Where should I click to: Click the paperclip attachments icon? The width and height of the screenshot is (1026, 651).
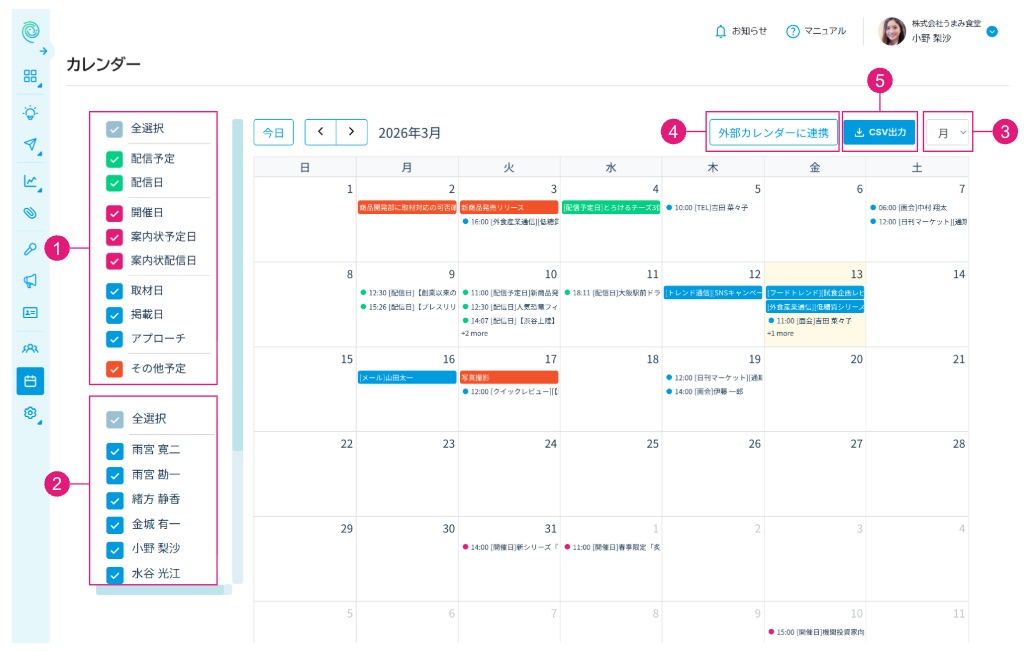[30, 213]
